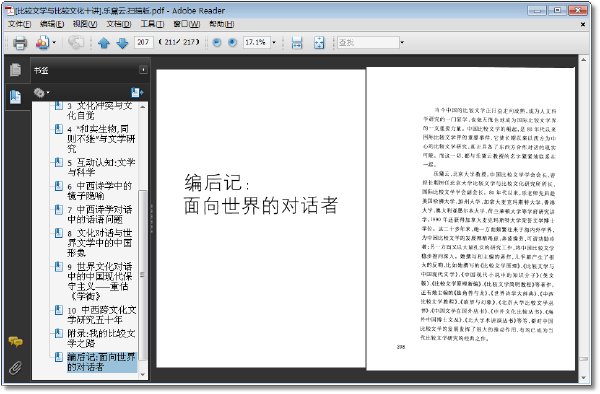The width and height of the screenshot is (600, 394).
Task: Select bookmark 10 中西跨文化文学研究五十年
Action: click(x=101, y=315)
